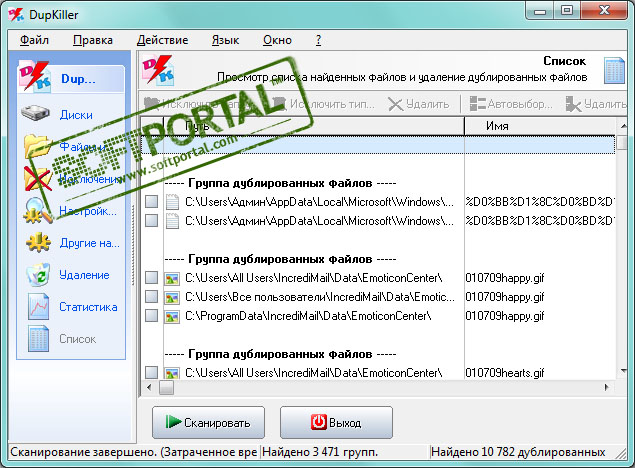Click the Автовыбор... toolbar button
The height and width of the screenshot is (468, 635).
point(511,104)
